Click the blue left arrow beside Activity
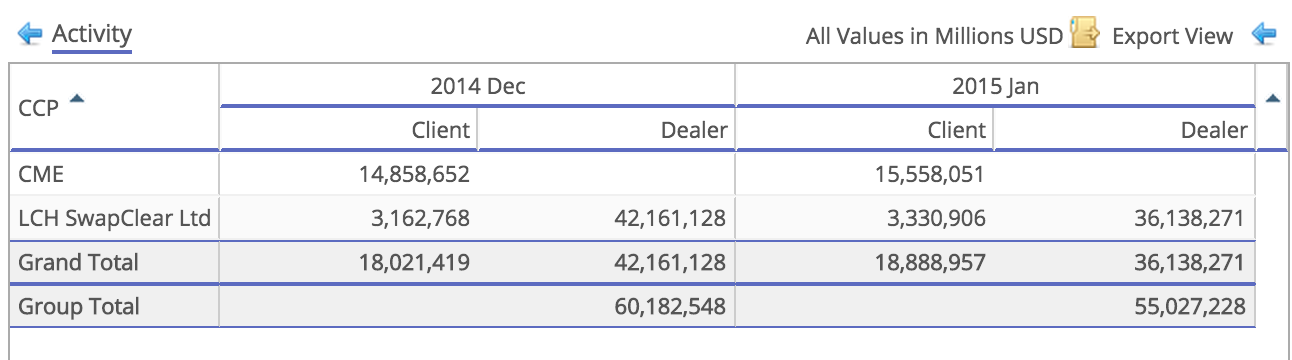1292x360 pixels. click(30, 35)
